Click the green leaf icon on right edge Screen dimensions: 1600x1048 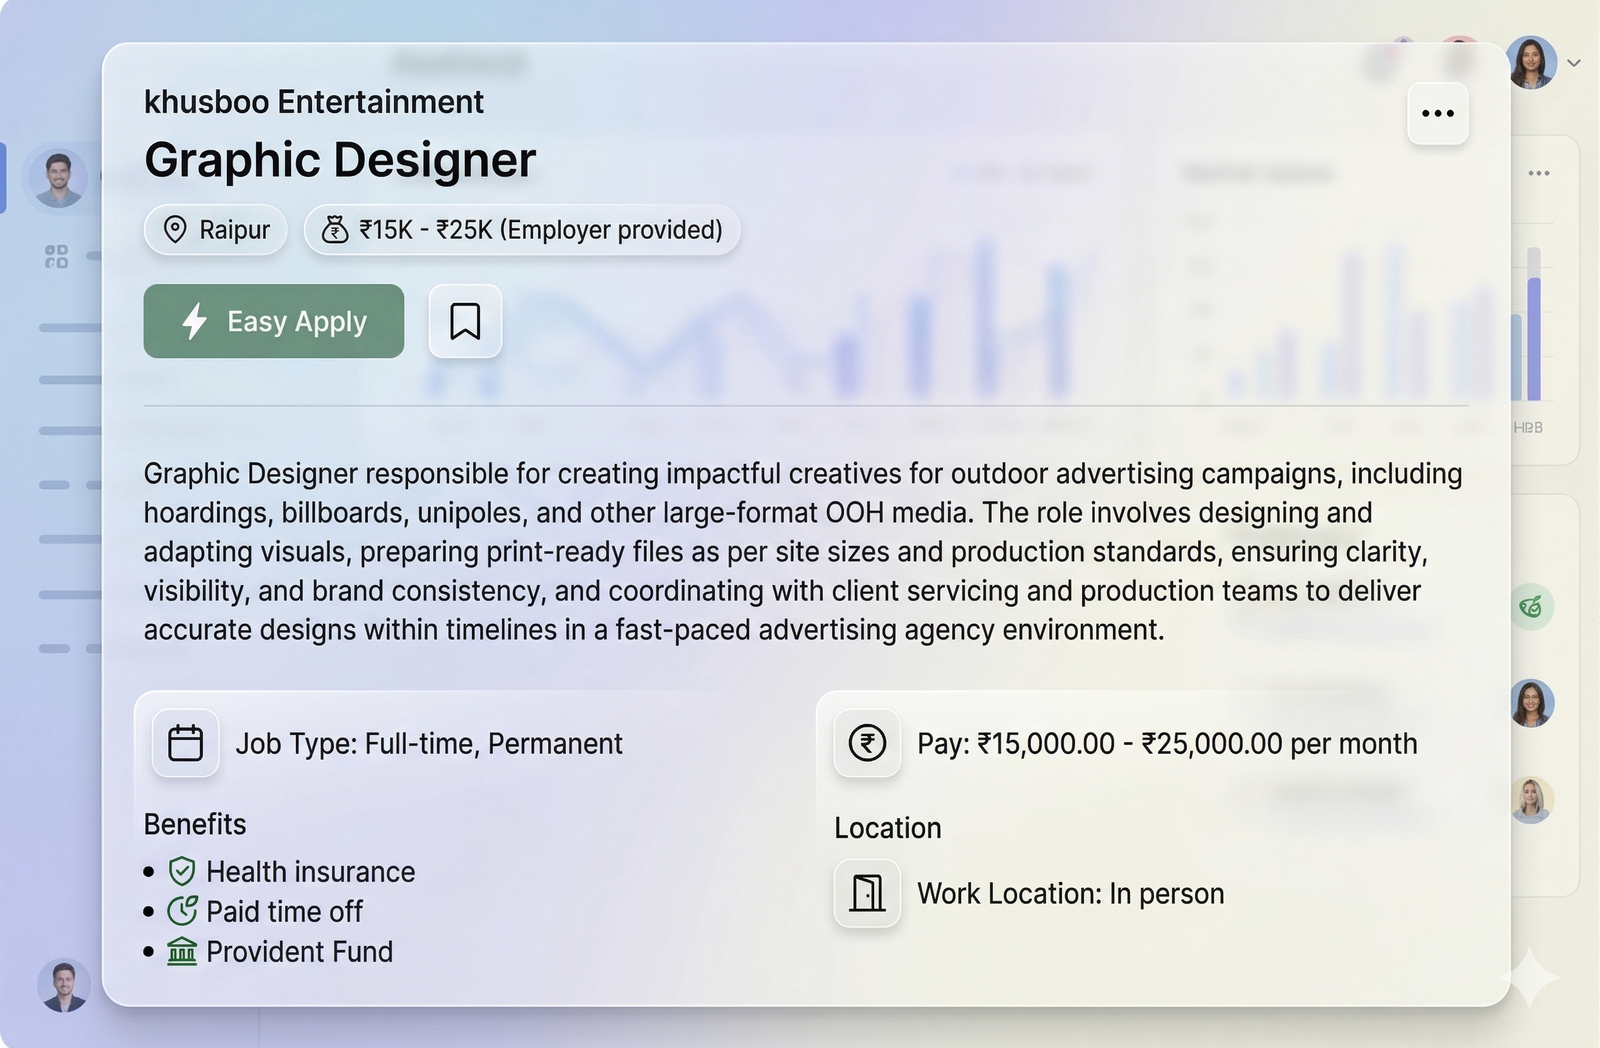coord(1530,607)
